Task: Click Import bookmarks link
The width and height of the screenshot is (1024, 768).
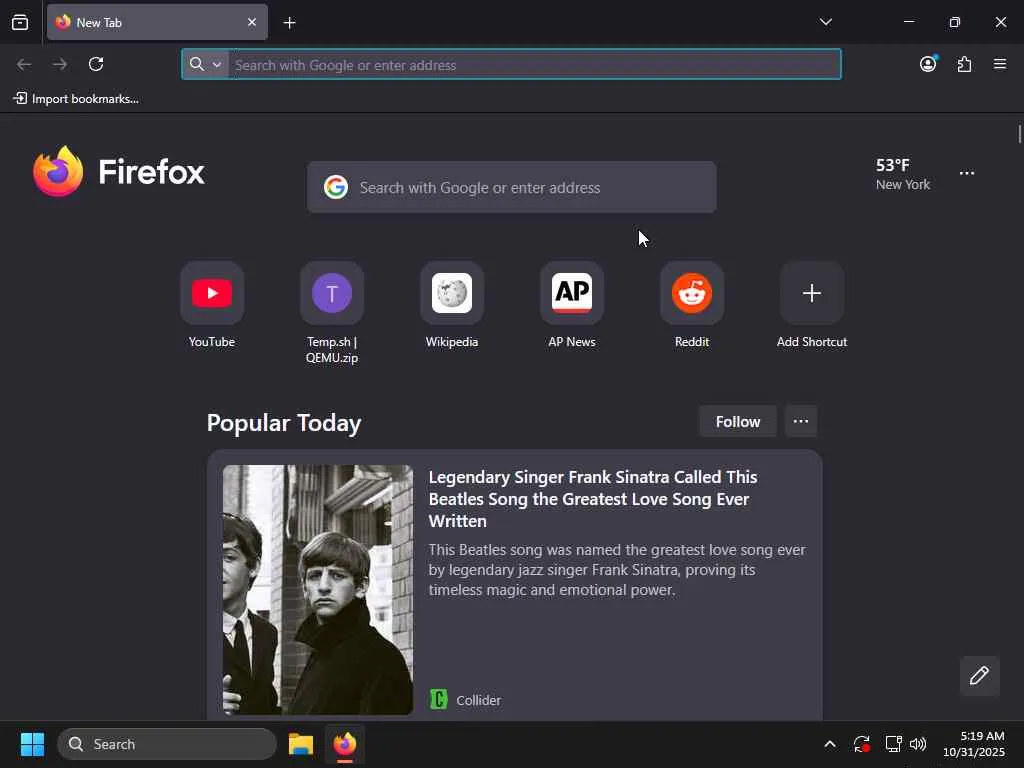Action: [x=76, y=99]
